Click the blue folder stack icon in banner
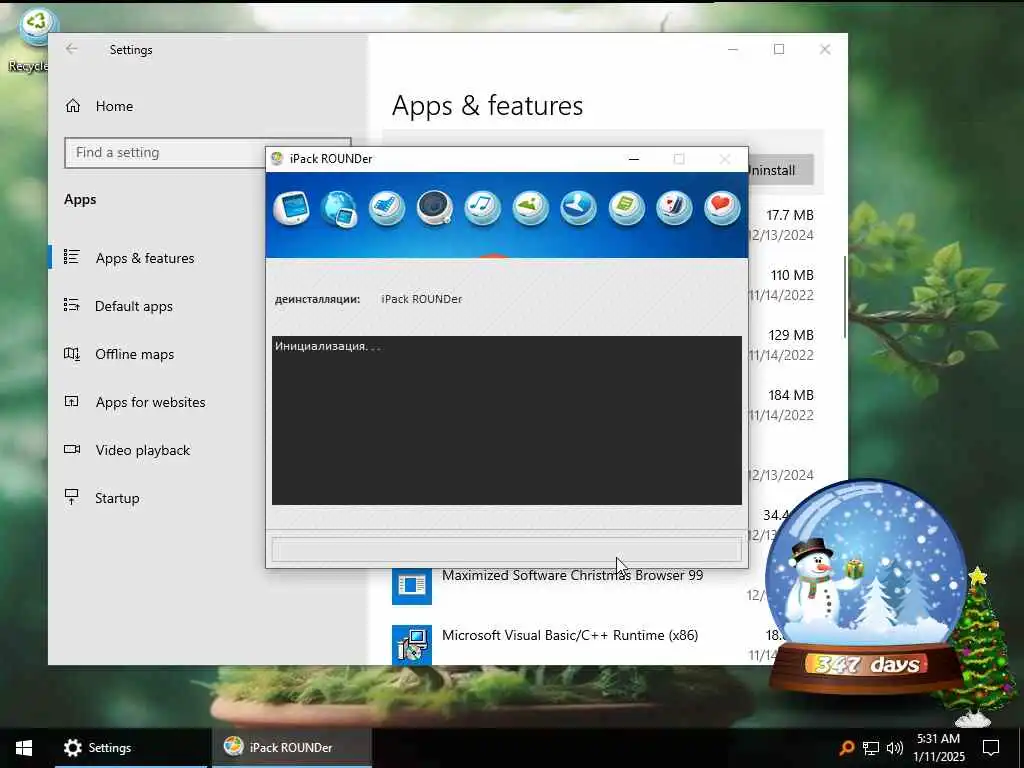Viewport: 1024px width, 768px height. pos(387,208)
